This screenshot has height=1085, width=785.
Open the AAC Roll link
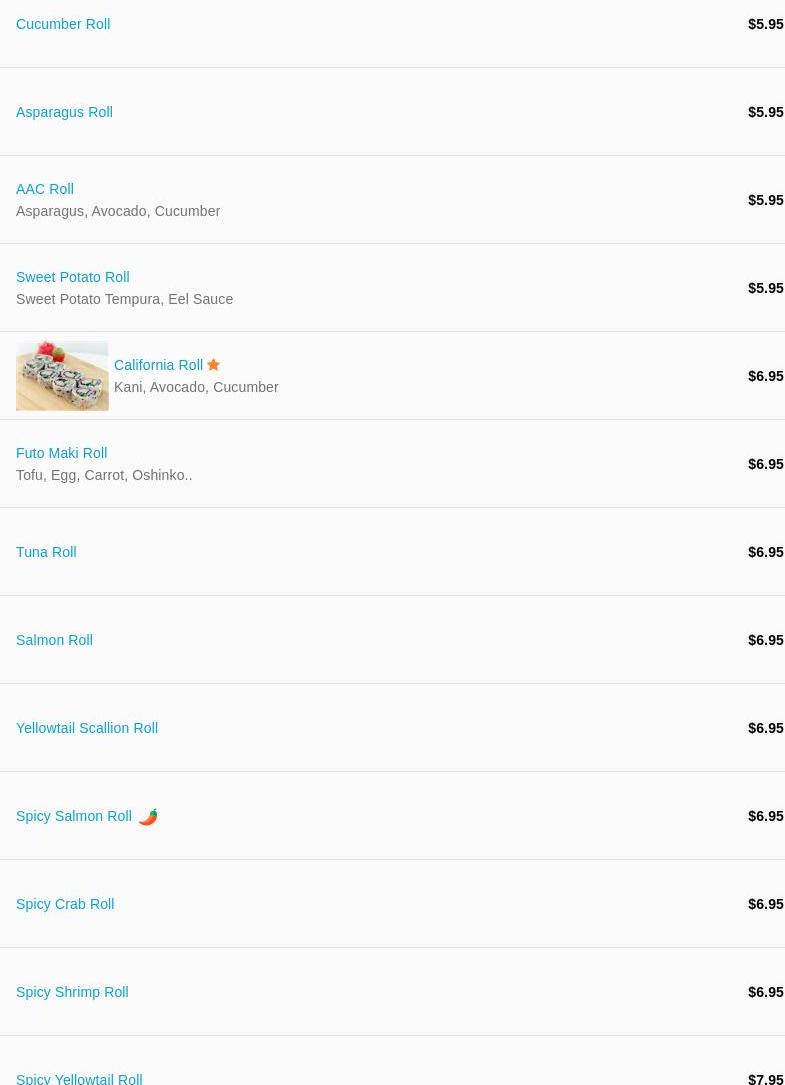click(45, 189)
